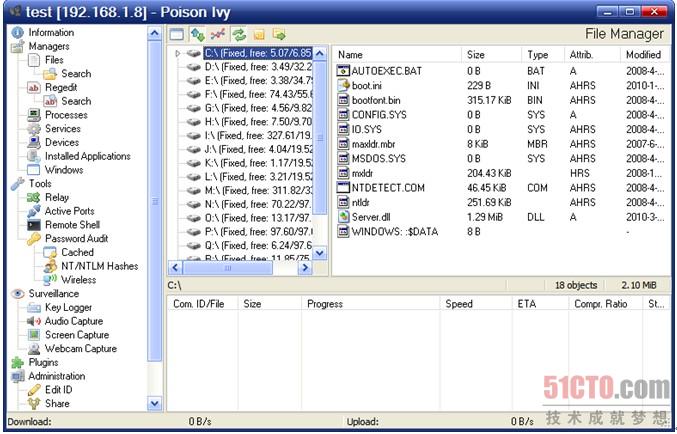Click the Webcam Capture icon
This screenshot has height=434, width=677.
[x=34, y=349]
